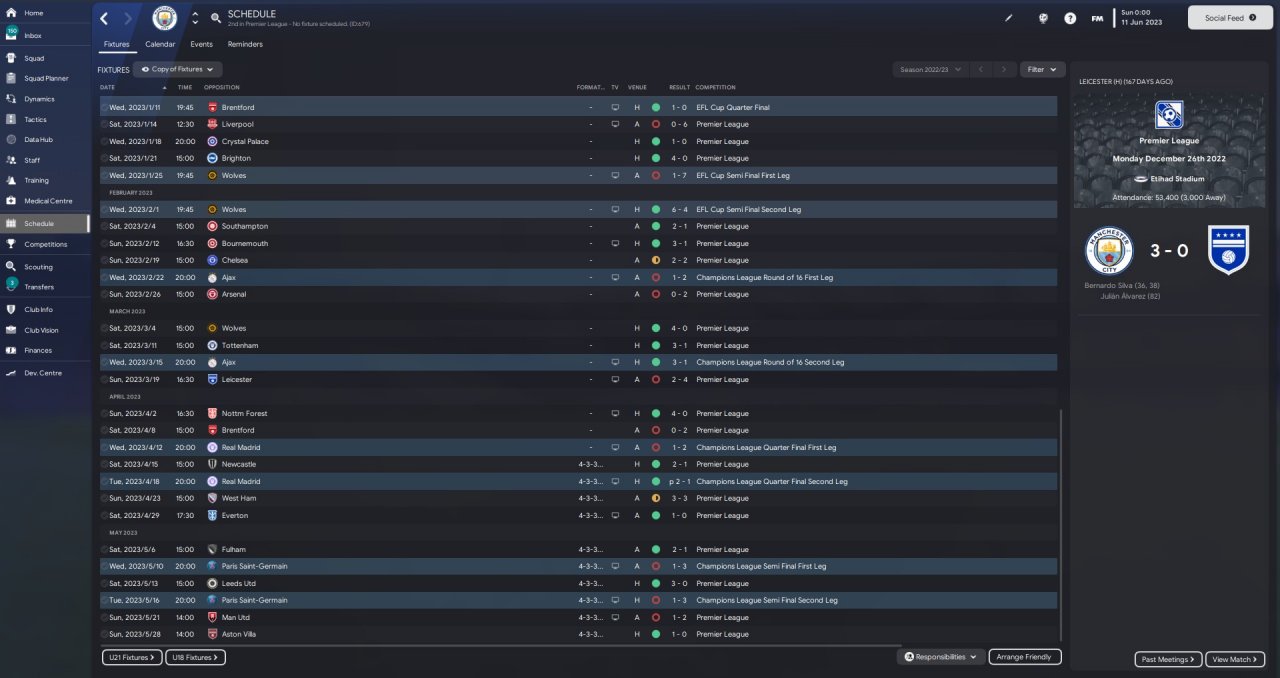Viewport: 1280px width, 678px height.
Task: Select the circle on the Aston Villa row
Action: click(104, 634)
